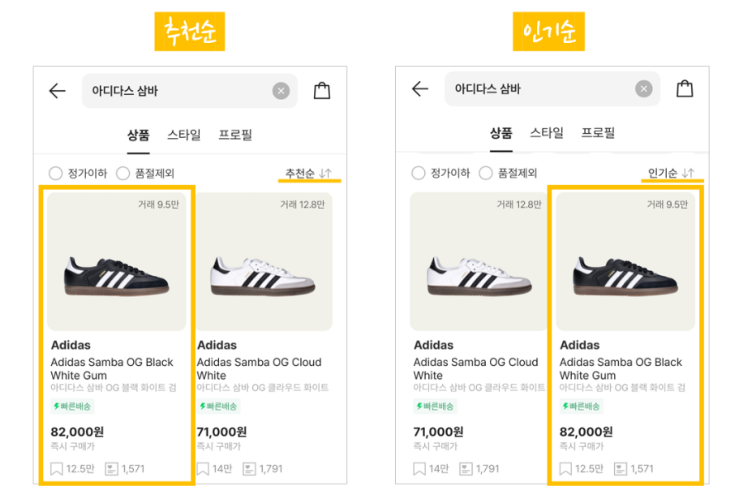Bookmark the 82,000원 shoe in left panel
The height and width of the screenshot is (499, 743).
[58, 468]
